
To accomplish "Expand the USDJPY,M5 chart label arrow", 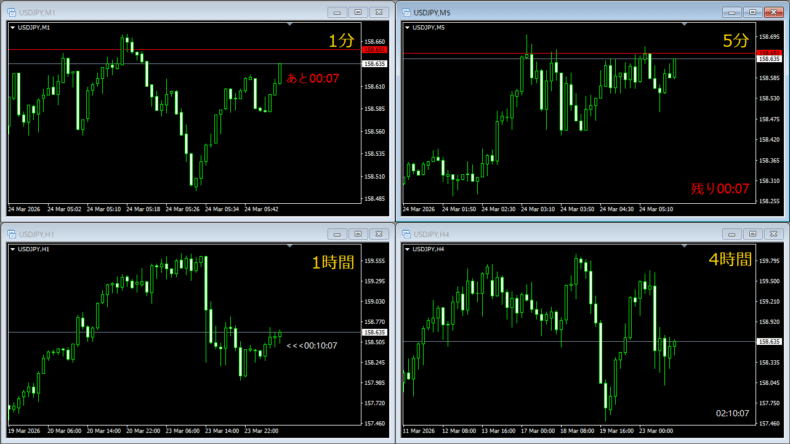I will [x=408, y=27].
